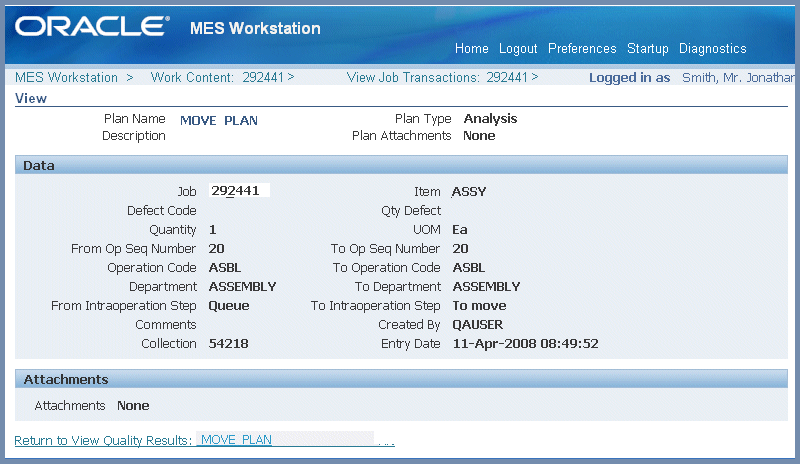Screen dimensions: 800x464
Task: Select the MES Workstation breadcrumb
Action: 66,78
